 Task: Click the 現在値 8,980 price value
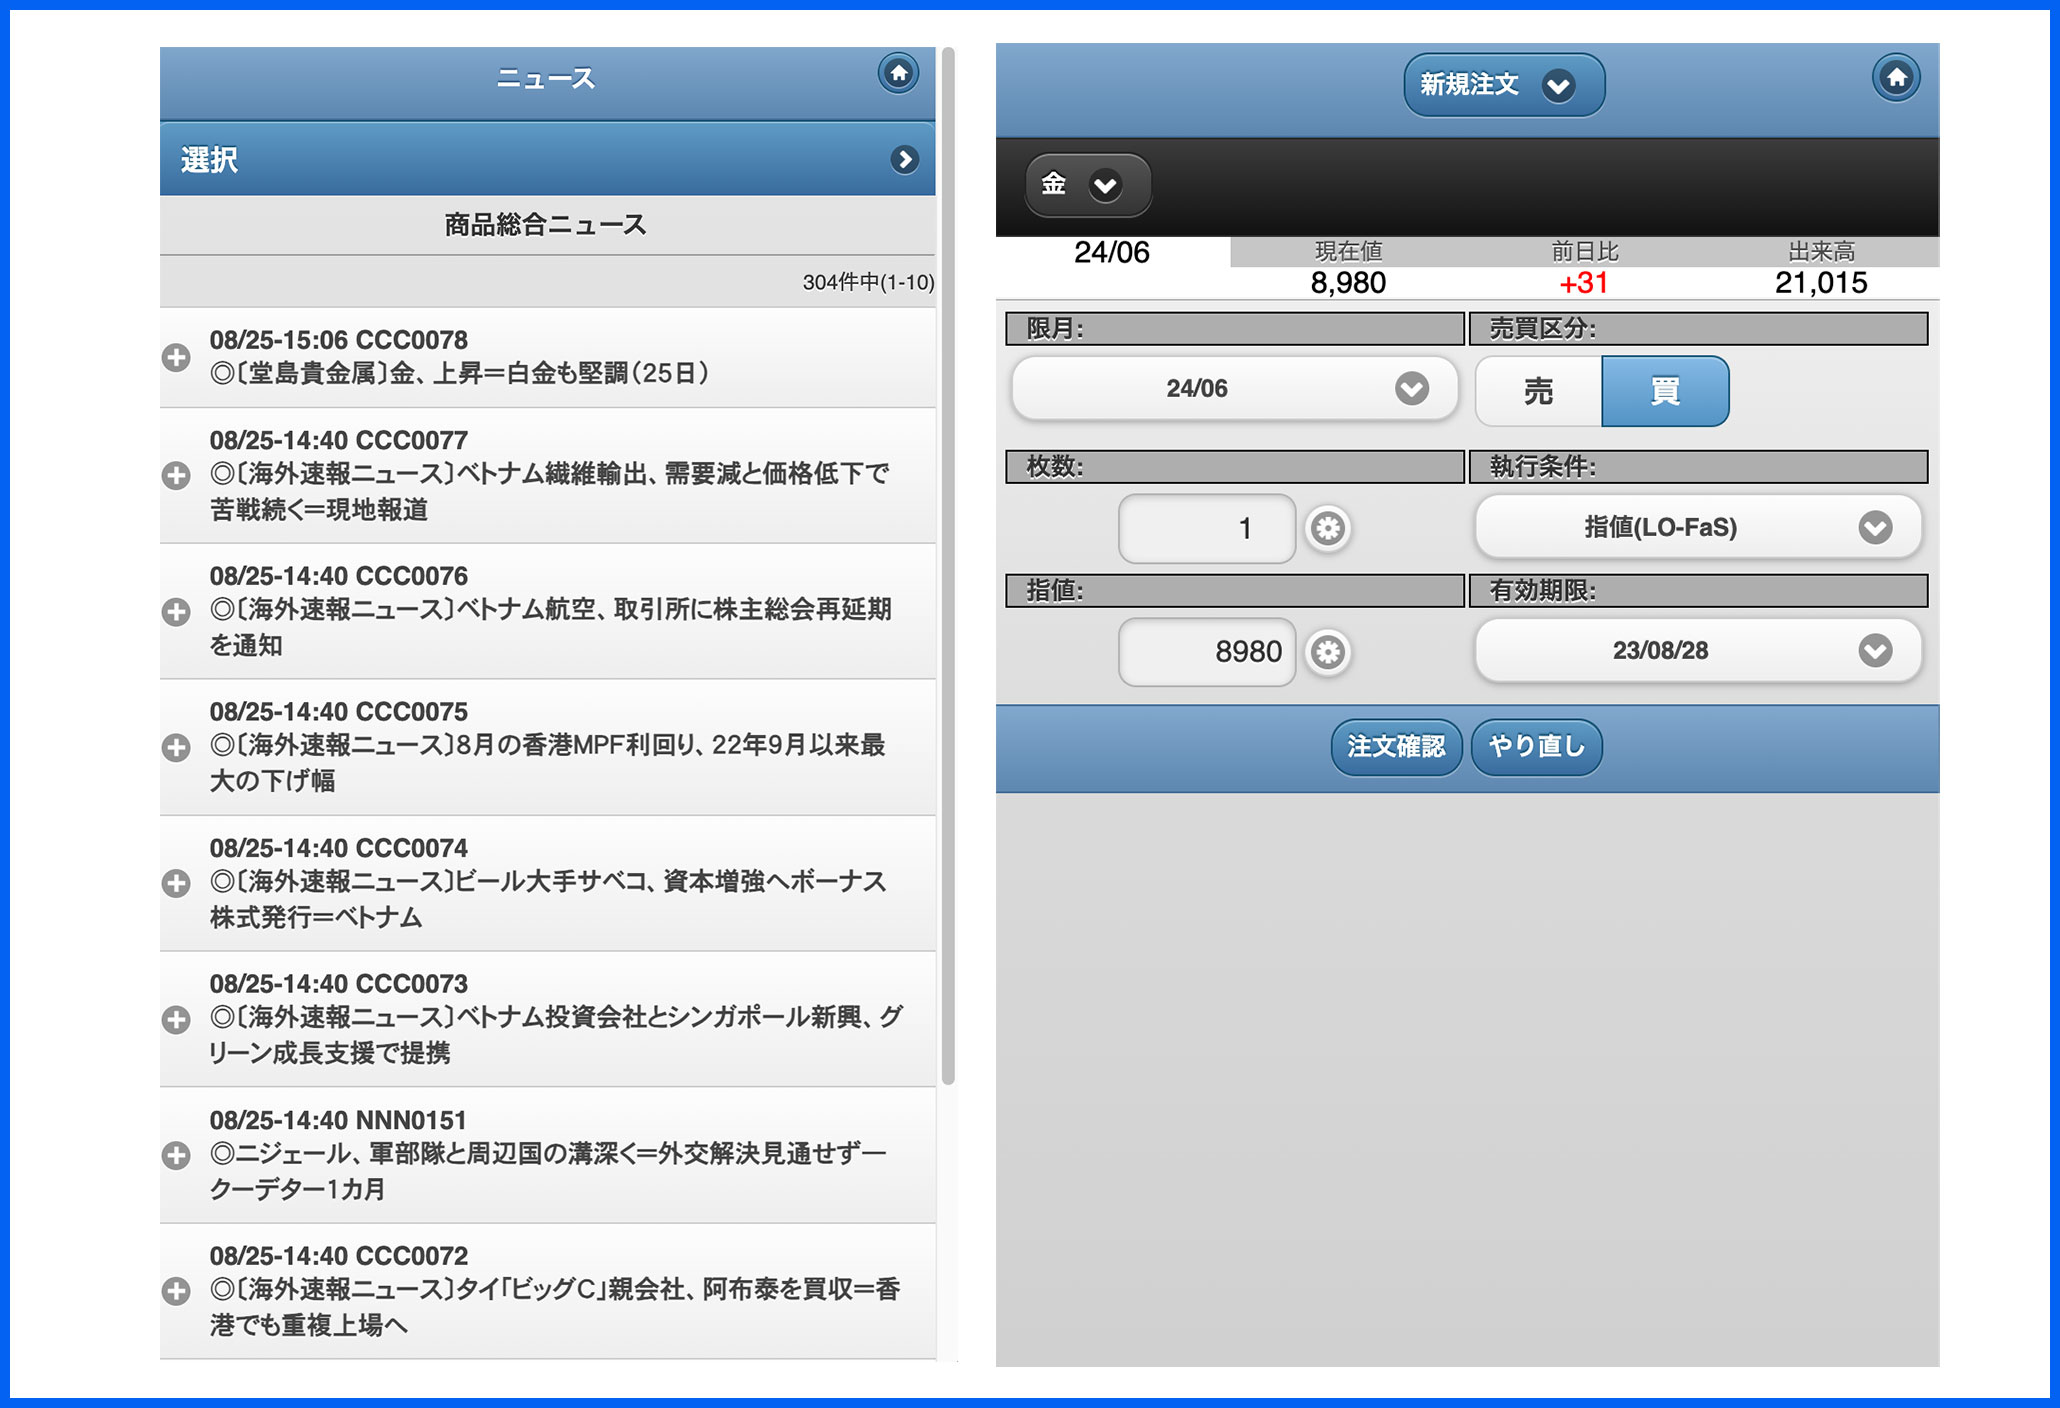pyautogui.click(x=1348, y=283)
